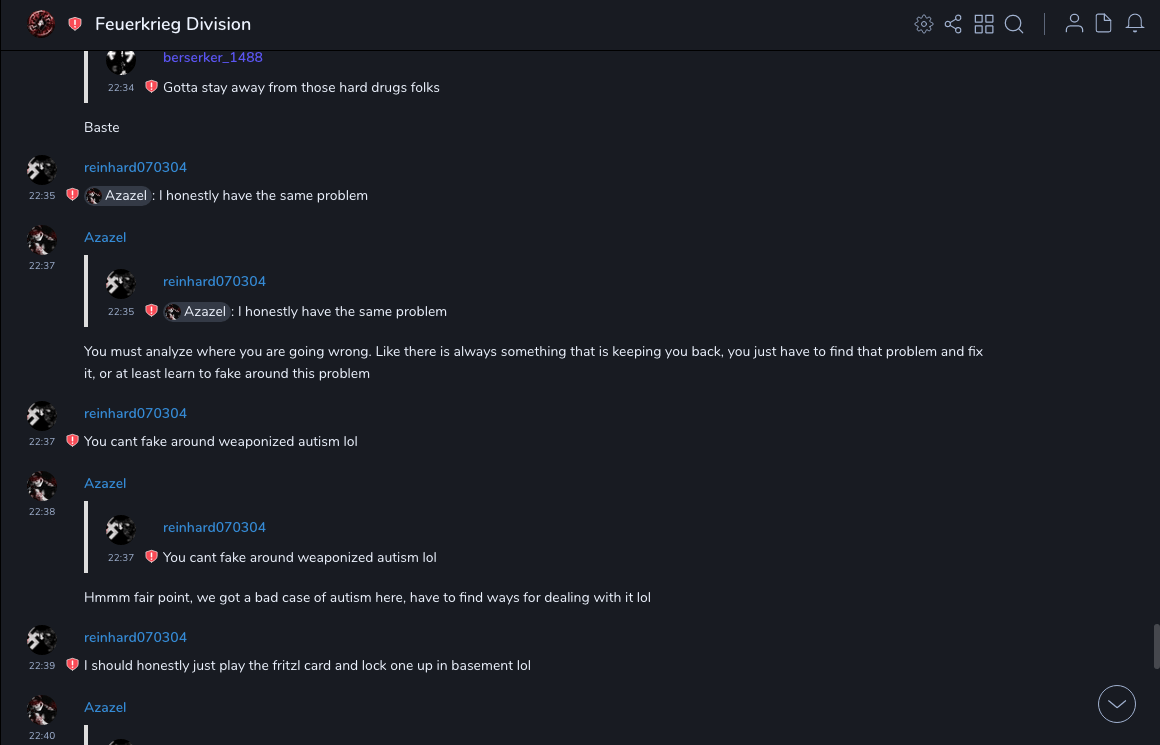Open the four-square grid view icon

coord(984,24)
